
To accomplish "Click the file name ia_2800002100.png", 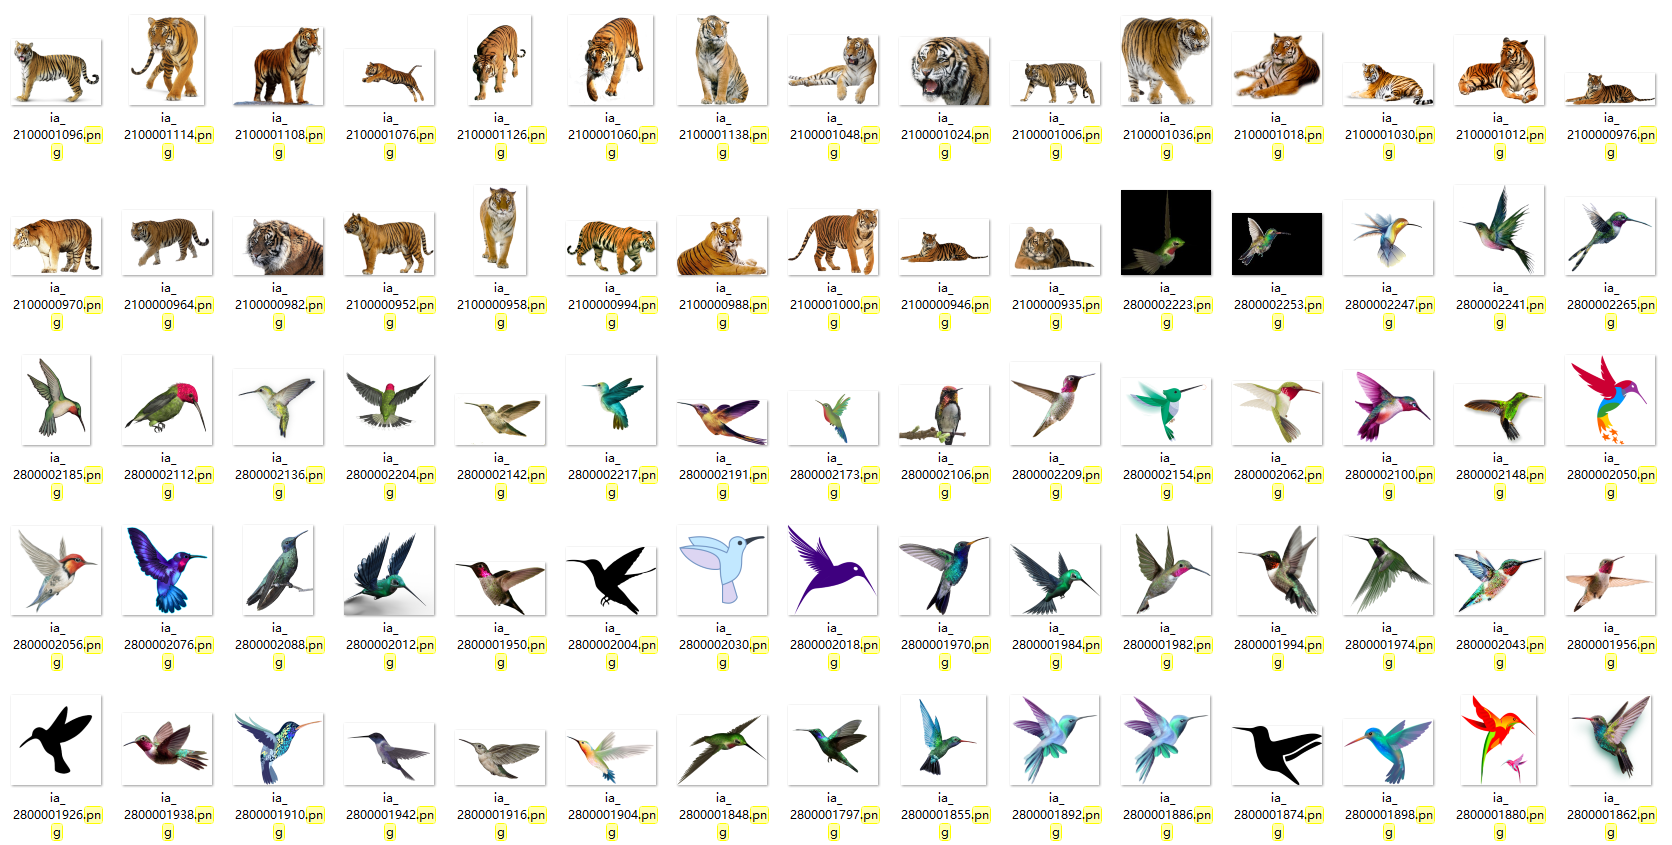I will [x=1389, y=475].
